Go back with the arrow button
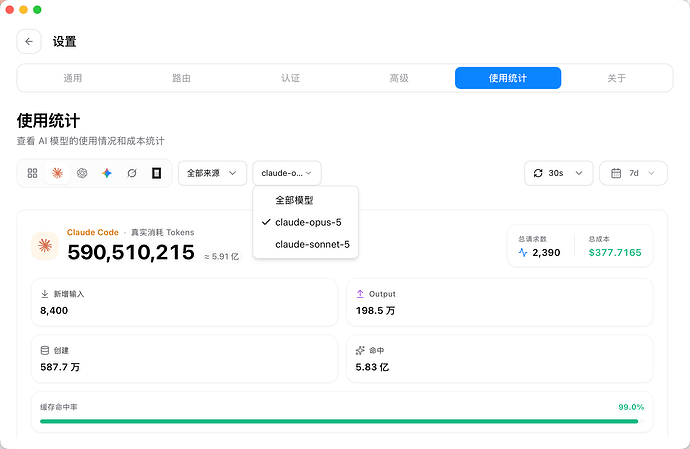This screenshot has width=690, height=449. click(x=29, y=41)
